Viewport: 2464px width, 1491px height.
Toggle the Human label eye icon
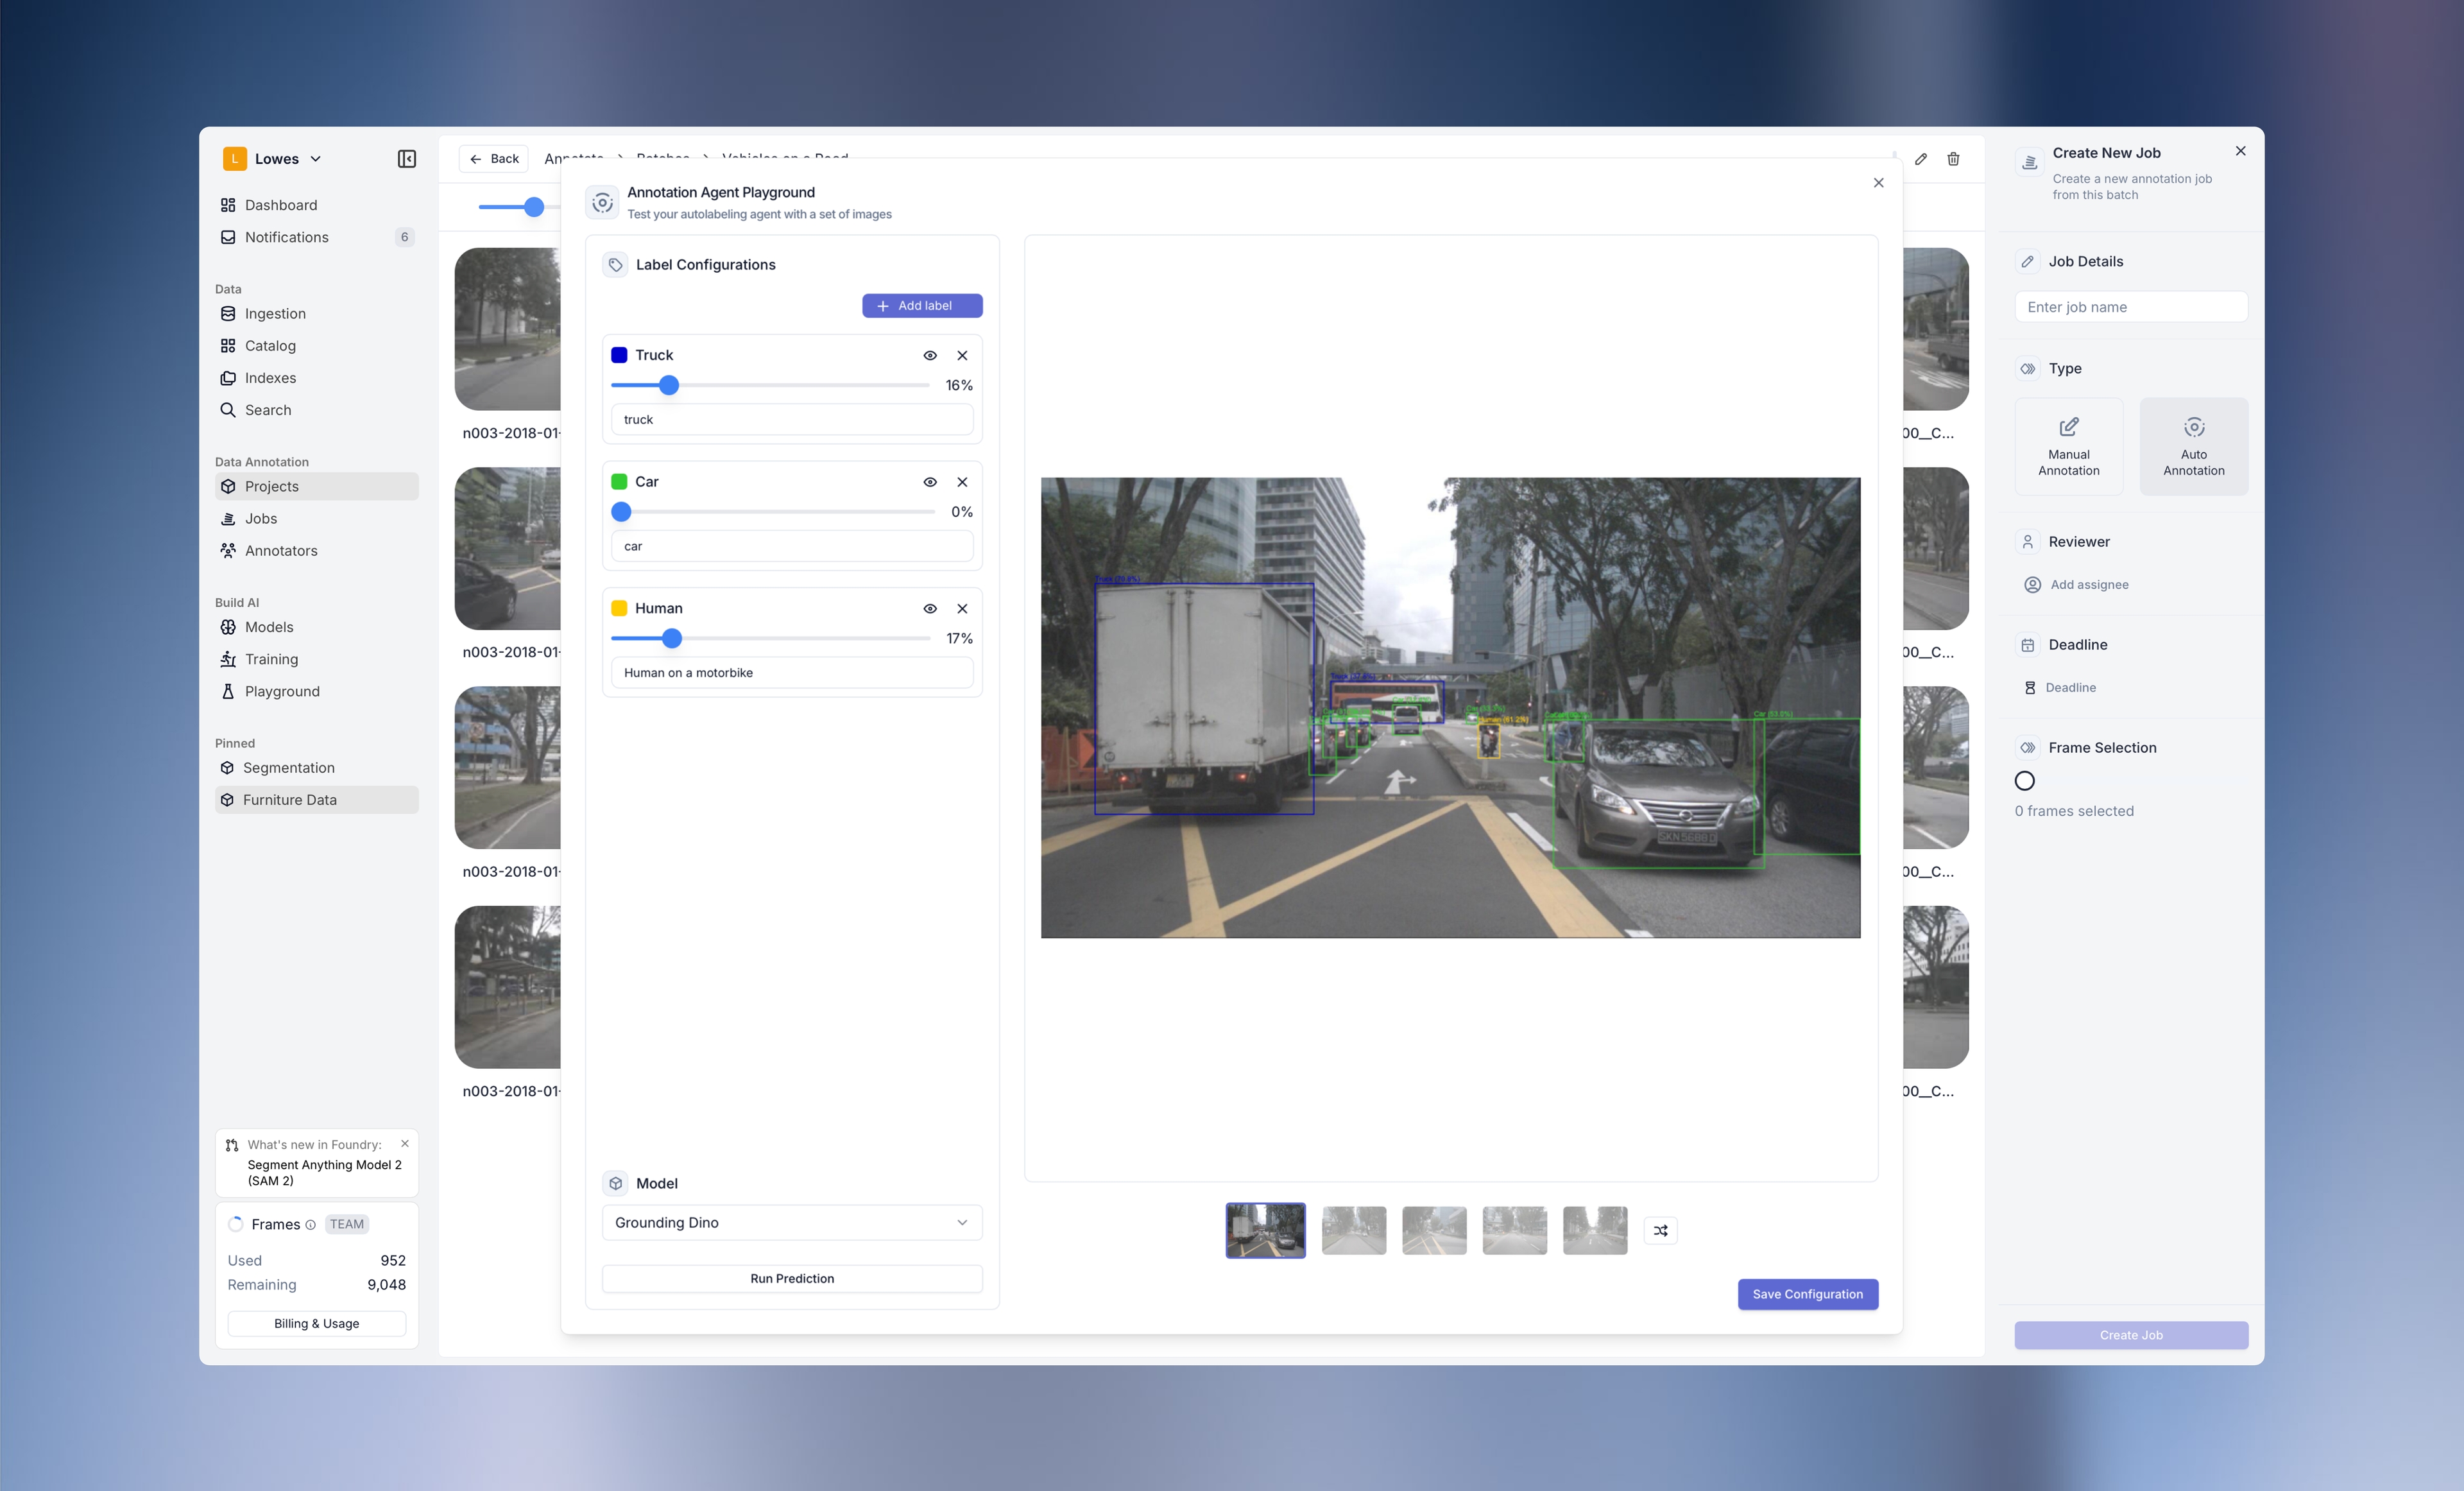[x=929, y=608]
